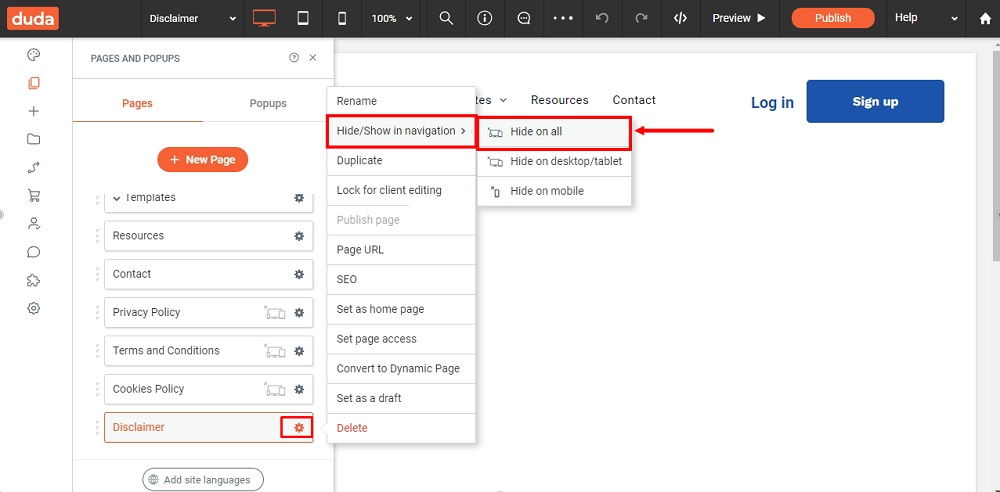Click the Sign up button on site
The height and width of the screenshot is (492, 1000).
(x=875, y=101)
